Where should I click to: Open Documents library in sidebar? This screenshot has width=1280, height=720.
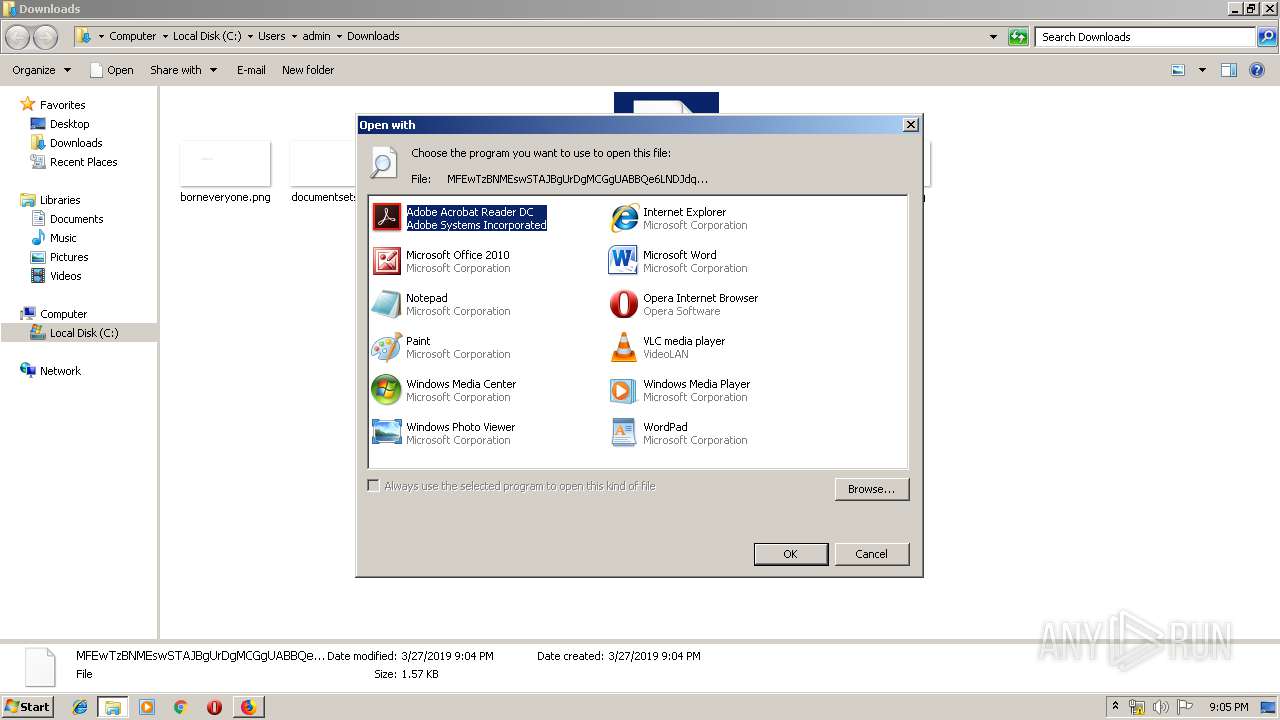(77, 219)
